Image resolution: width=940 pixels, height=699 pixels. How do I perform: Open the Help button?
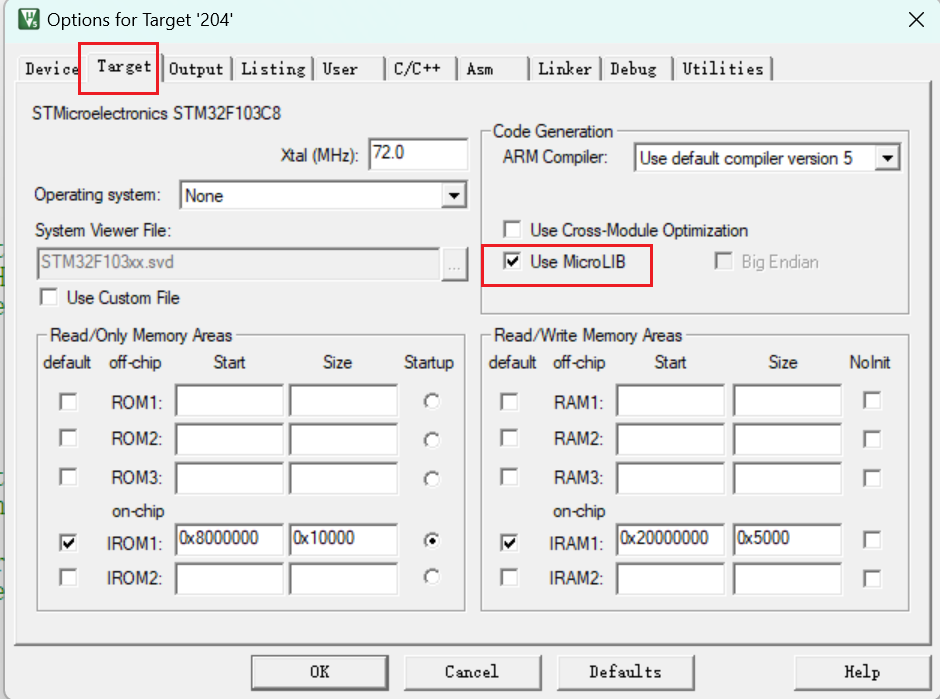coord(862,672)
